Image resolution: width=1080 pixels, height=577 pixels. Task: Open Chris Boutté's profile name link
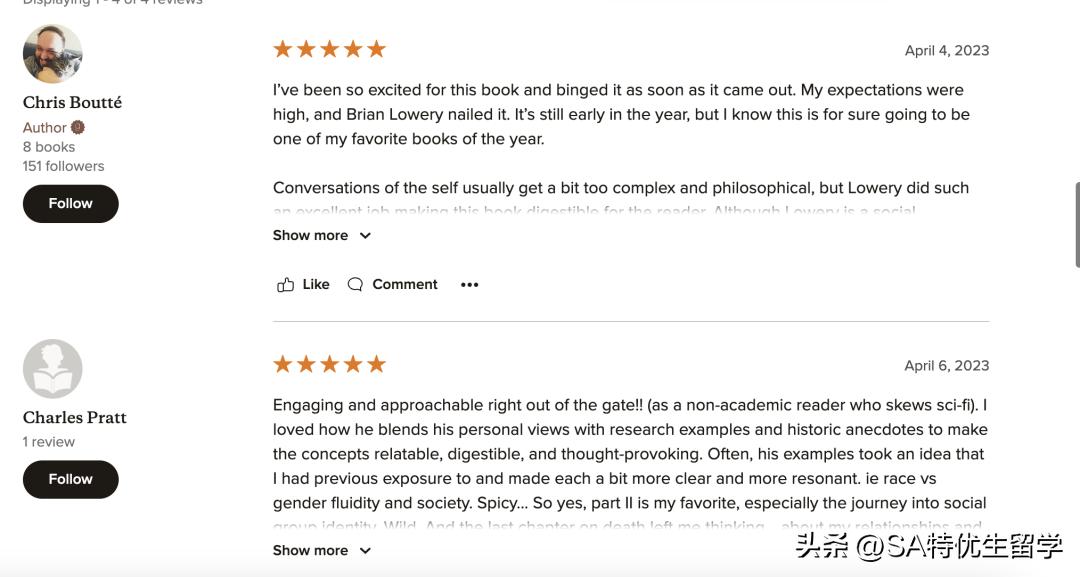[x=72, y=103]
